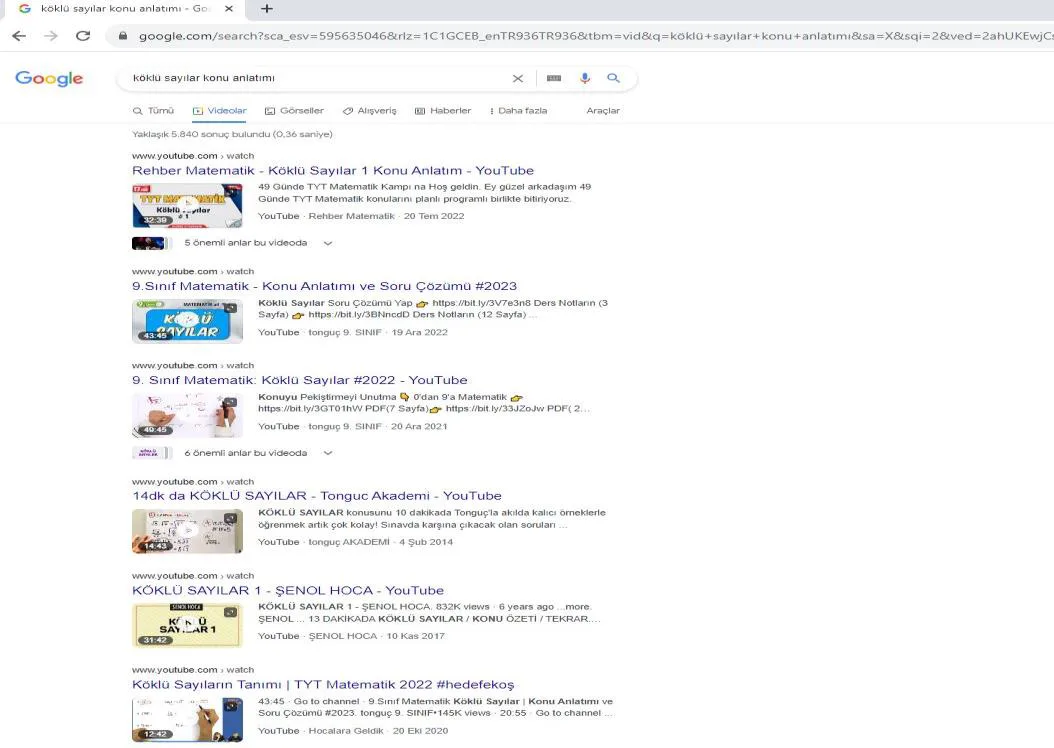
Task: Open '14dk da KÖKLÜ SAYILAR - Tonguc Akademi' link
Action: pos(317,496)
